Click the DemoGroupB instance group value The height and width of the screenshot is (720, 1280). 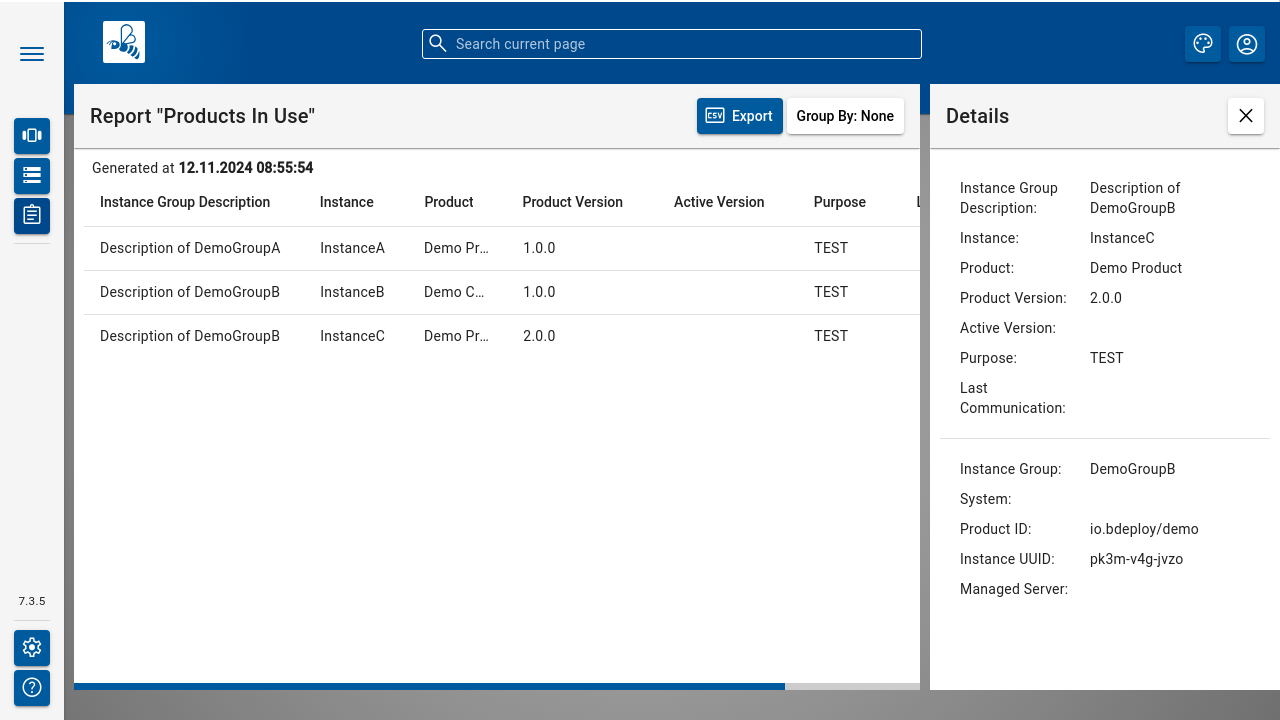(x=1132, y=469)
